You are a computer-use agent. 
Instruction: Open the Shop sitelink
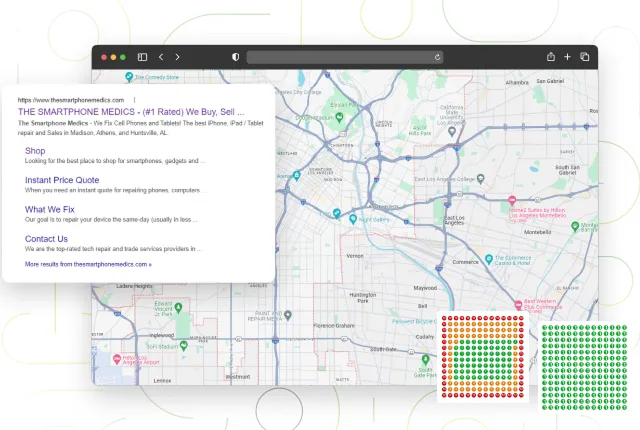pos(35,151)
